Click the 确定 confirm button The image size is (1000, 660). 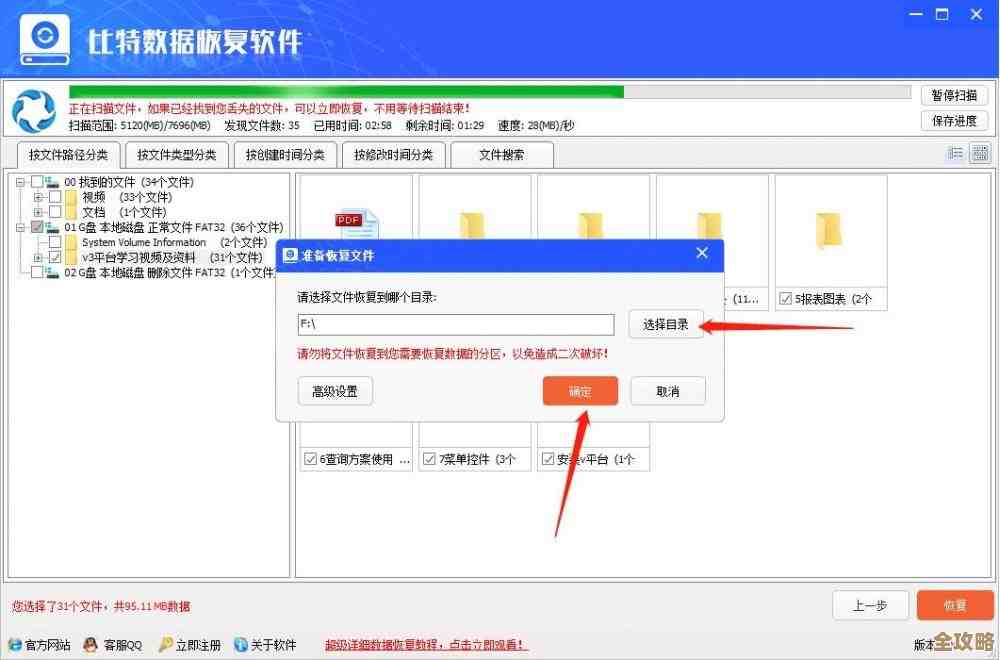(x=580, y=391)
